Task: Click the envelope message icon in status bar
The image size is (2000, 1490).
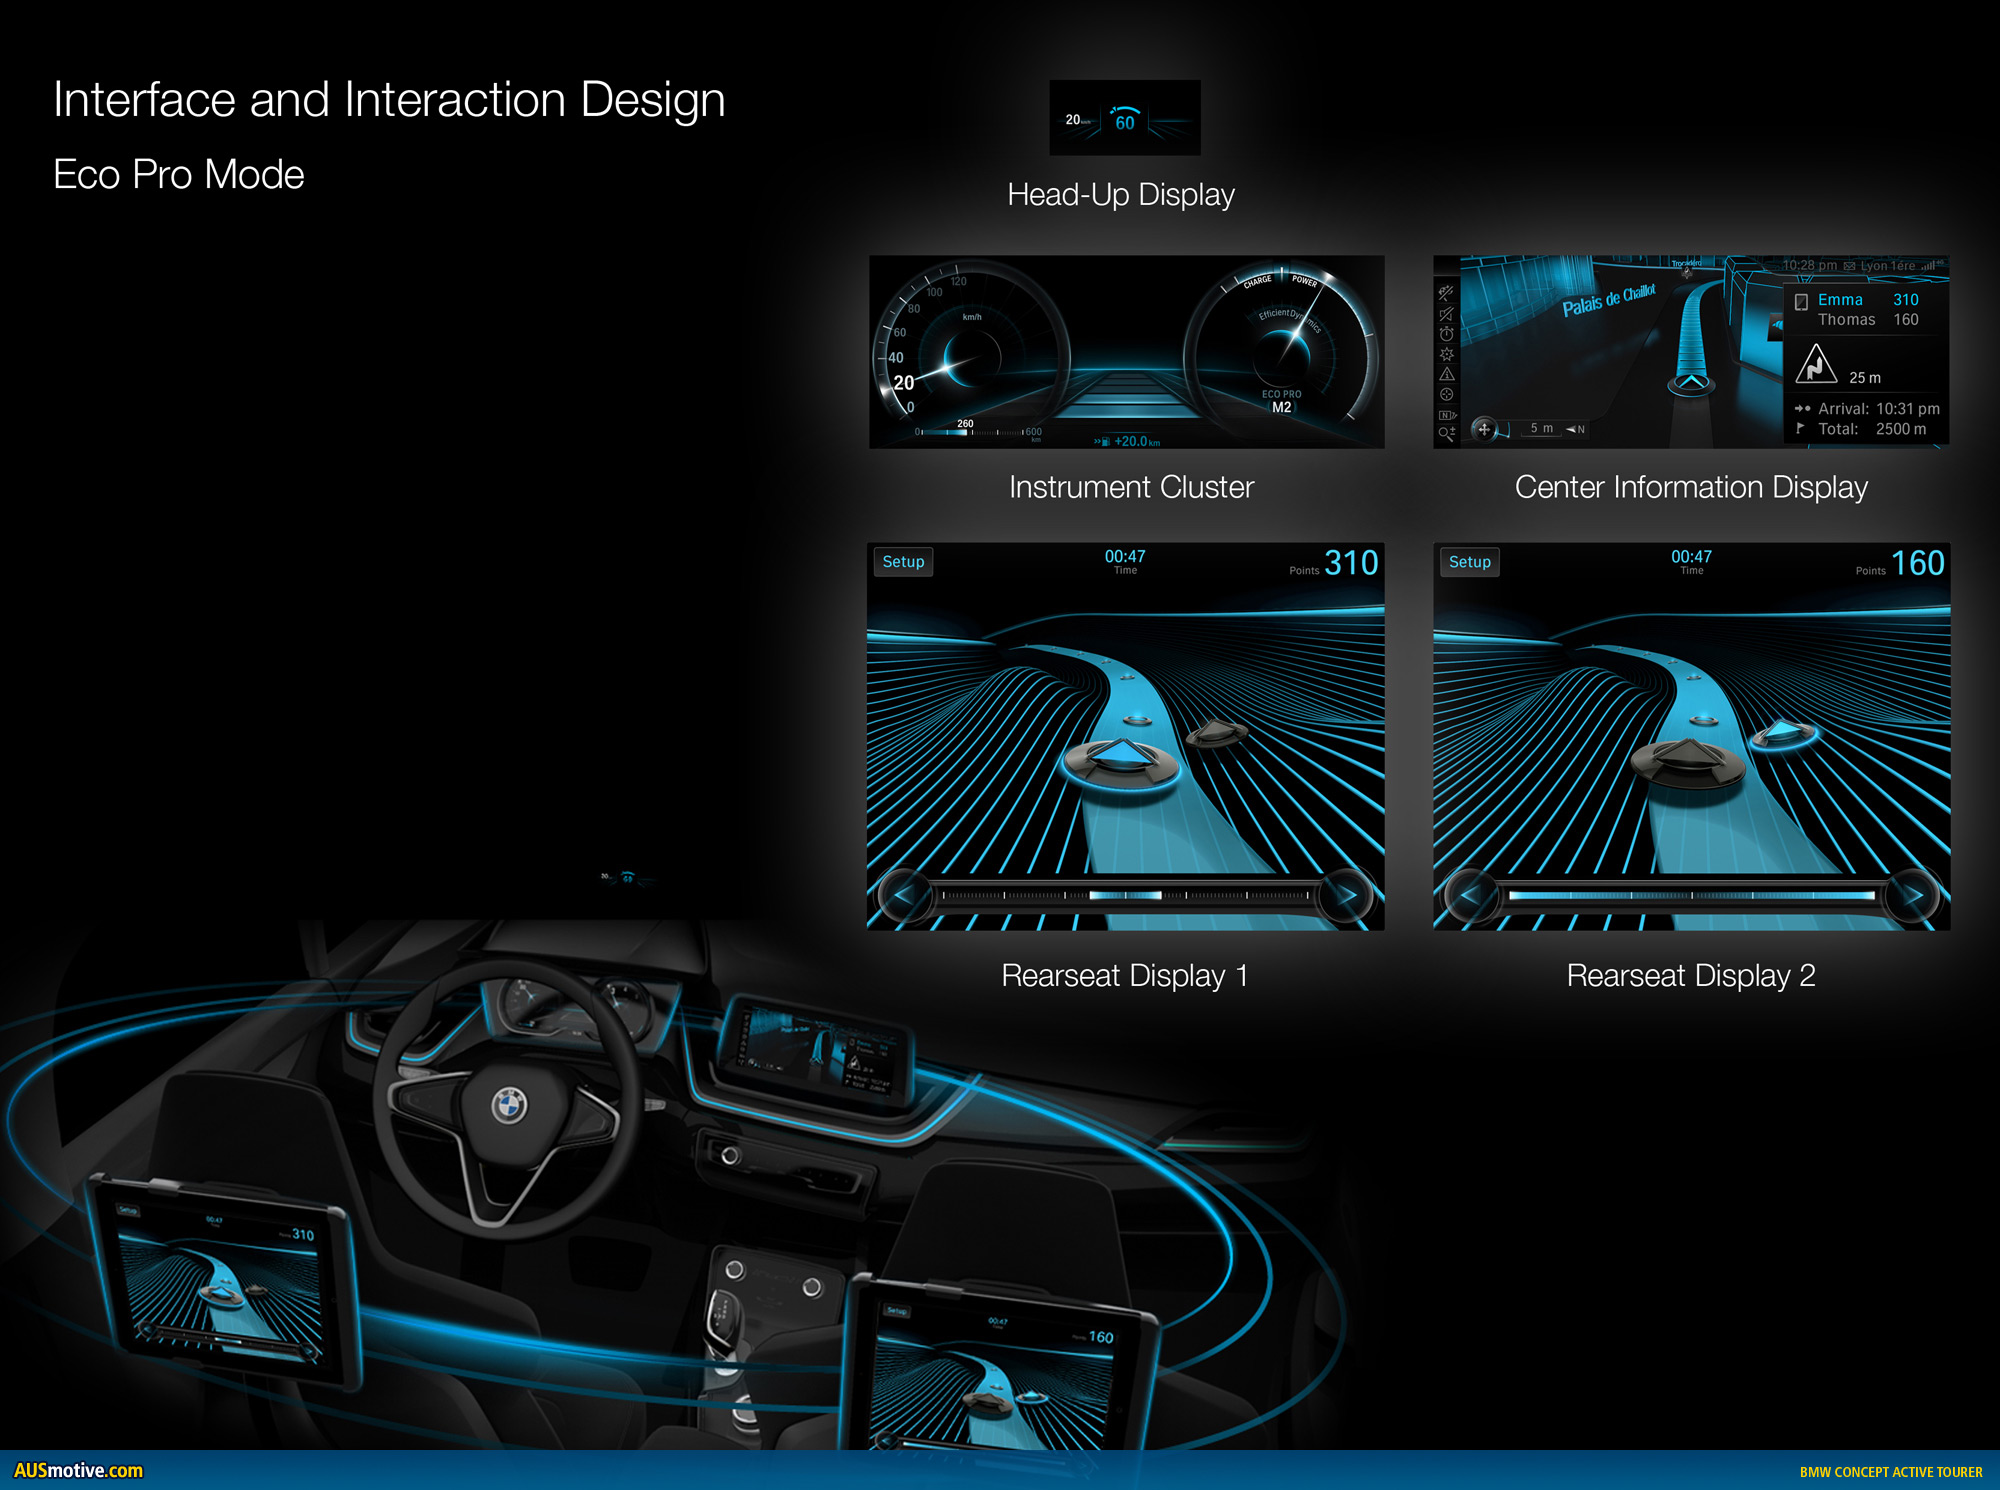Action: (1849, 266)
